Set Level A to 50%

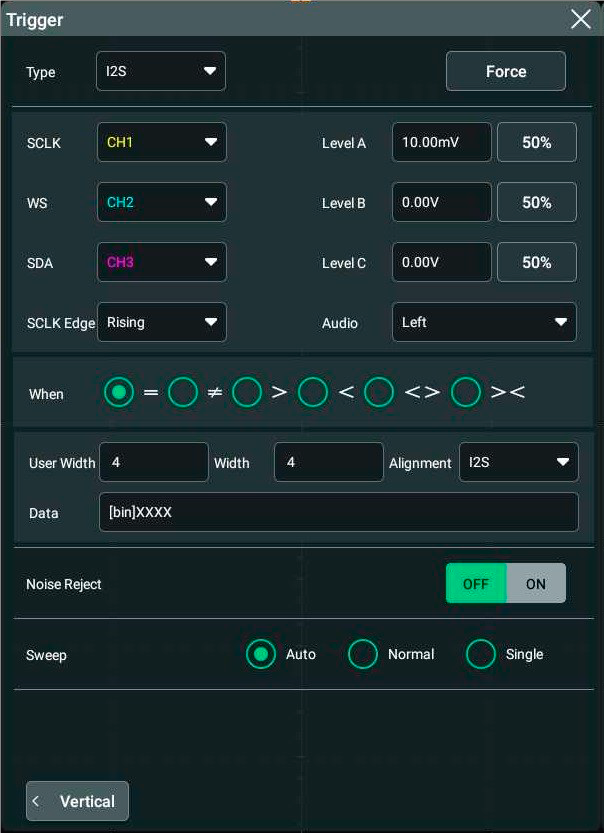(537, 142)
